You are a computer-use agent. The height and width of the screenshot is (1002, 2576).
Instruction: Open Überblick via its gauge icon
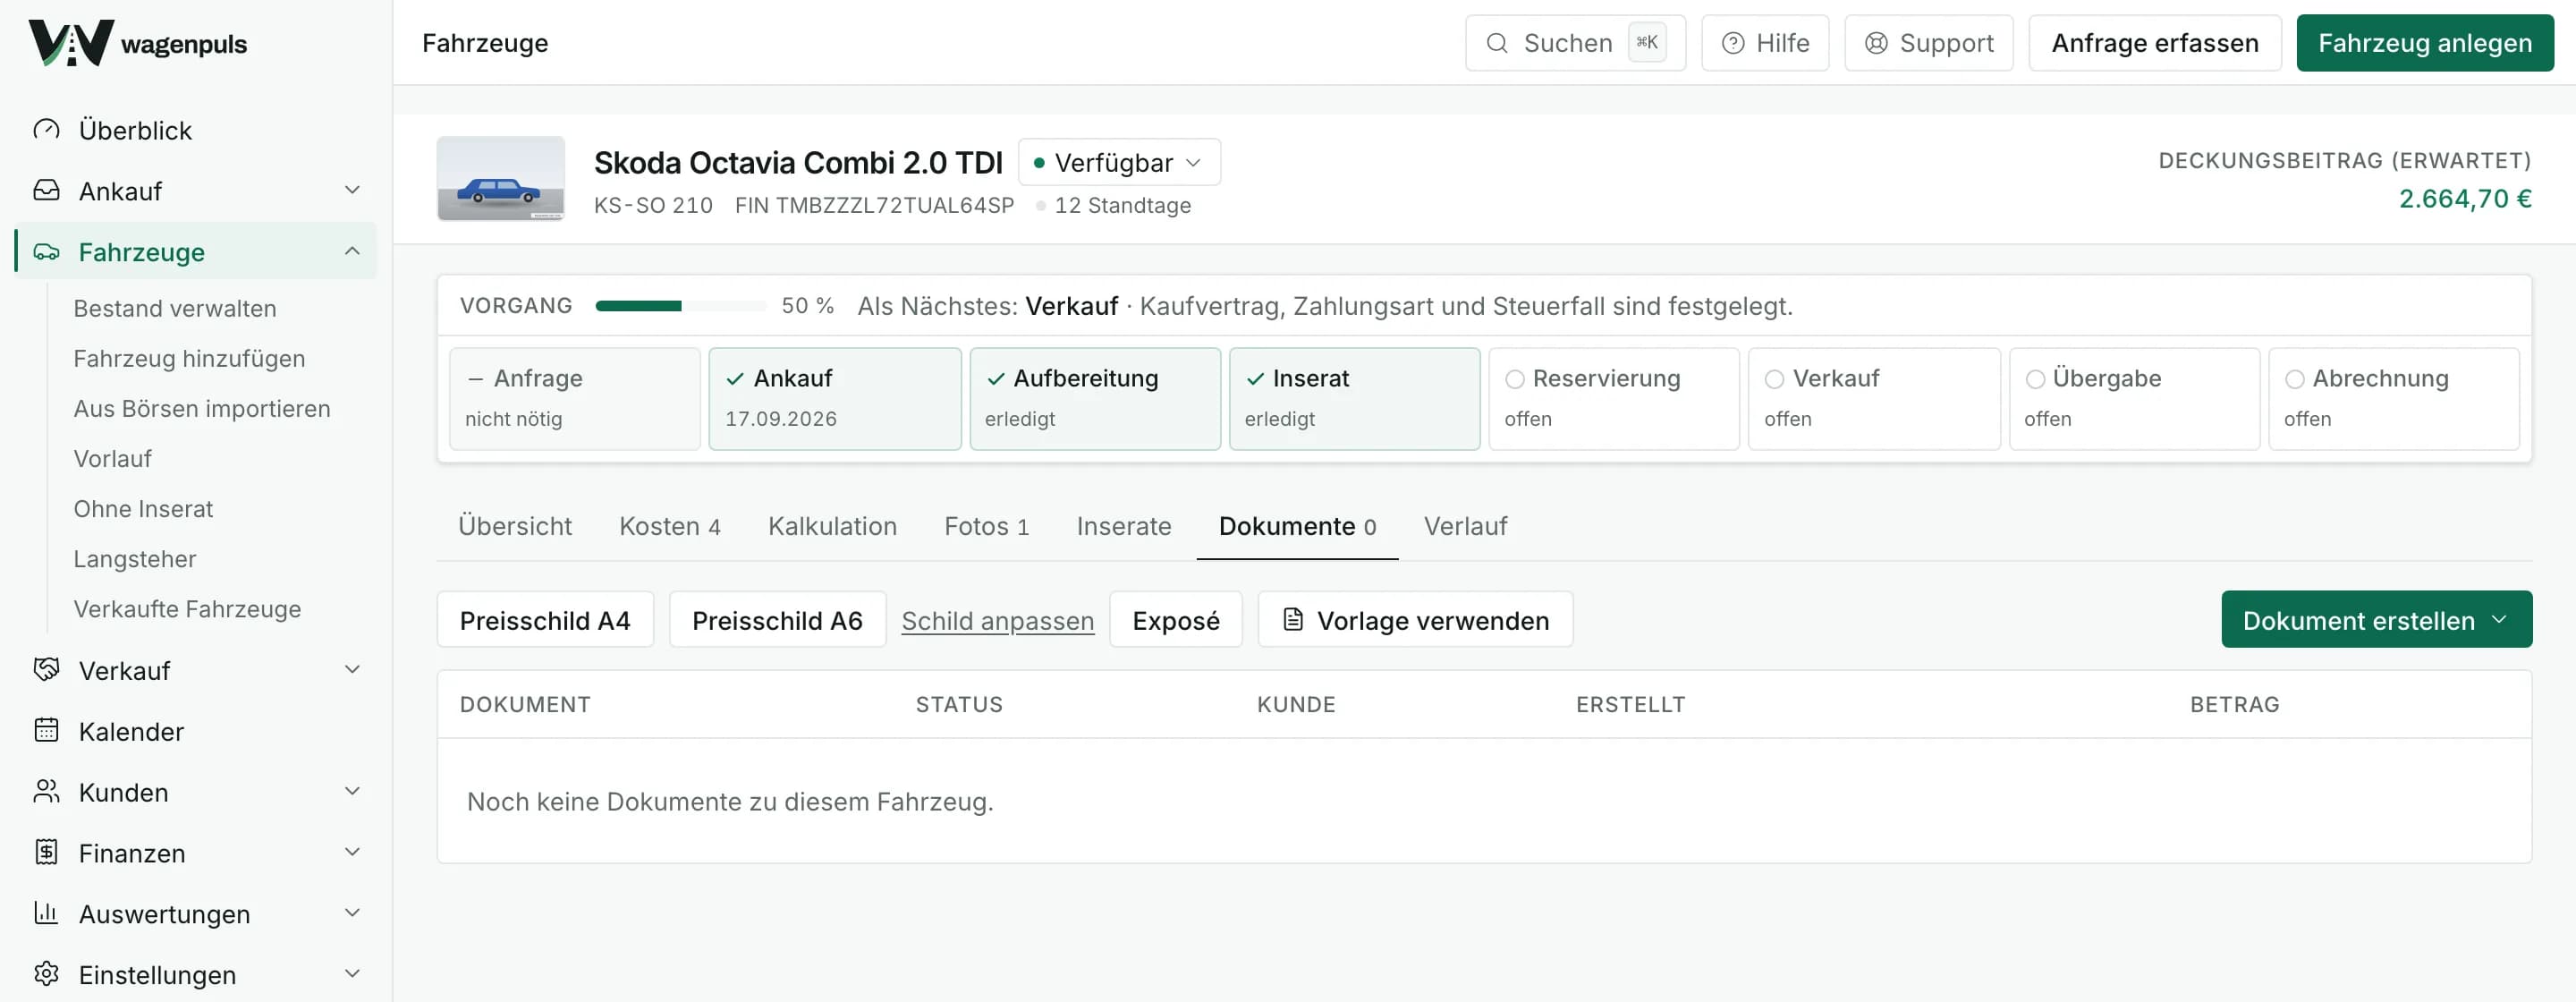[x=46, y=130]
